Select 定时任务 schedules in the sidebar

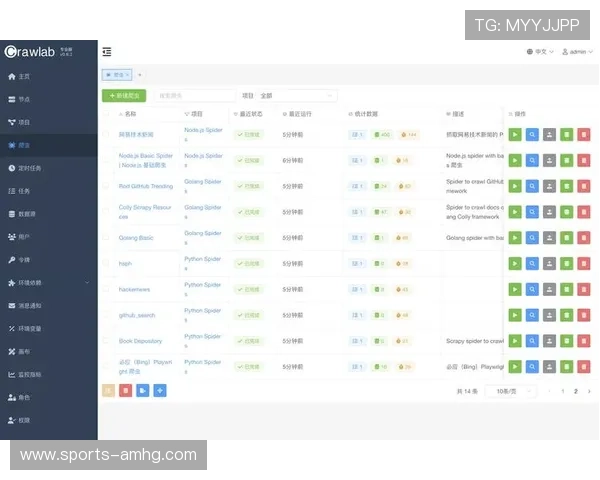tap(25, 168)
